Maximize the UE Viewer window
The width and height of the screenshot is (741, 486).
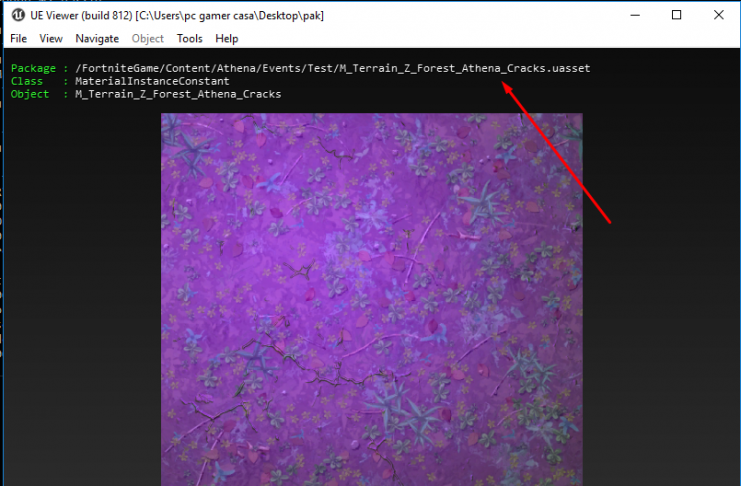click(x=676, y=15)
